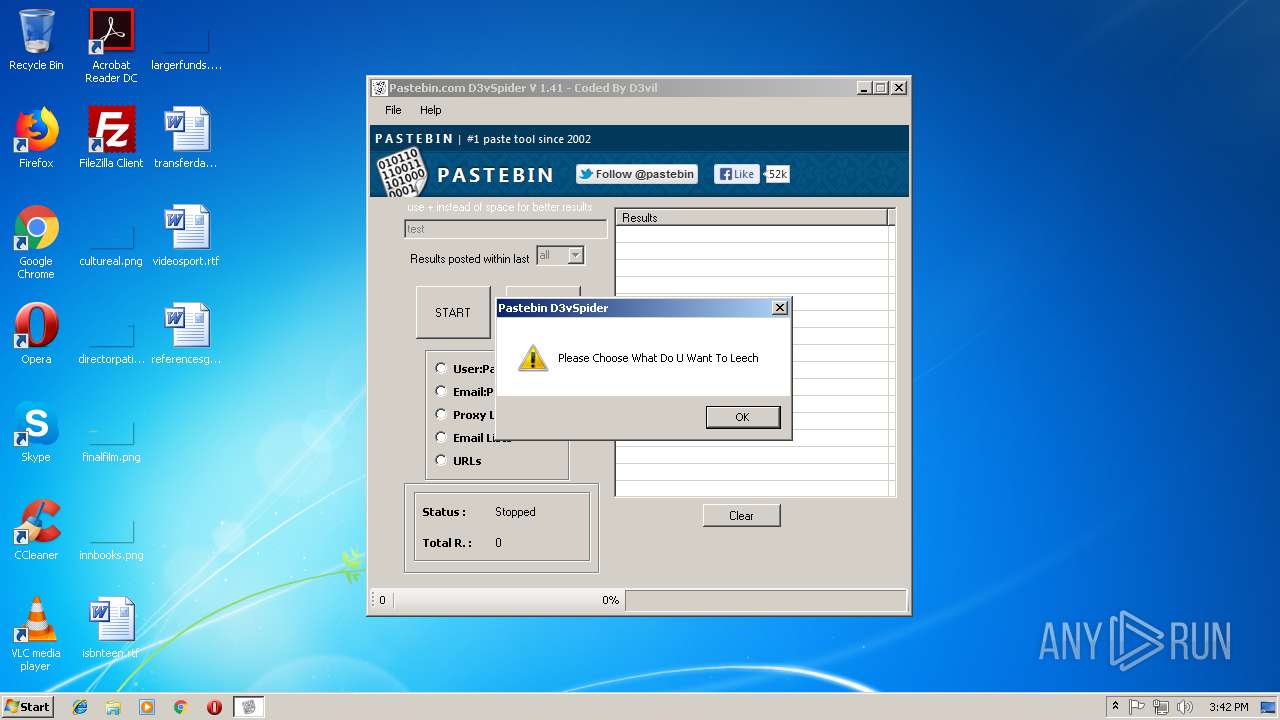This screenshot has height=720, width=1280.
Task: Select the User:Pass radio button
Action: pyautogui.click(x=441, y=368)
